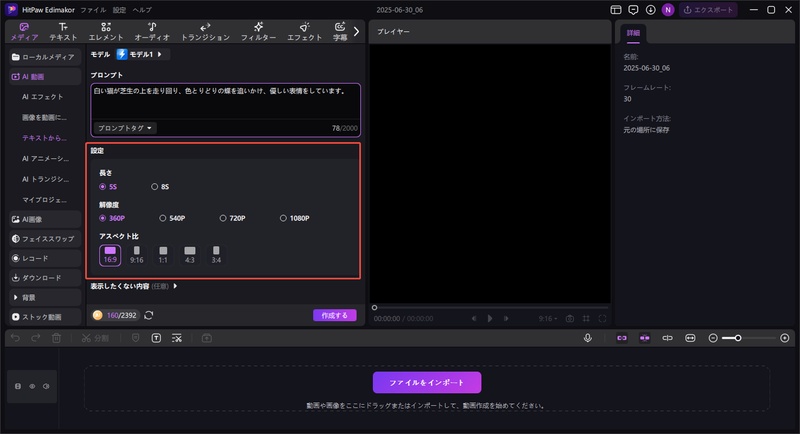Expand 背景 section in sidebar
Viewport: 800px width, 434px height.
click(x=45, y=297)
